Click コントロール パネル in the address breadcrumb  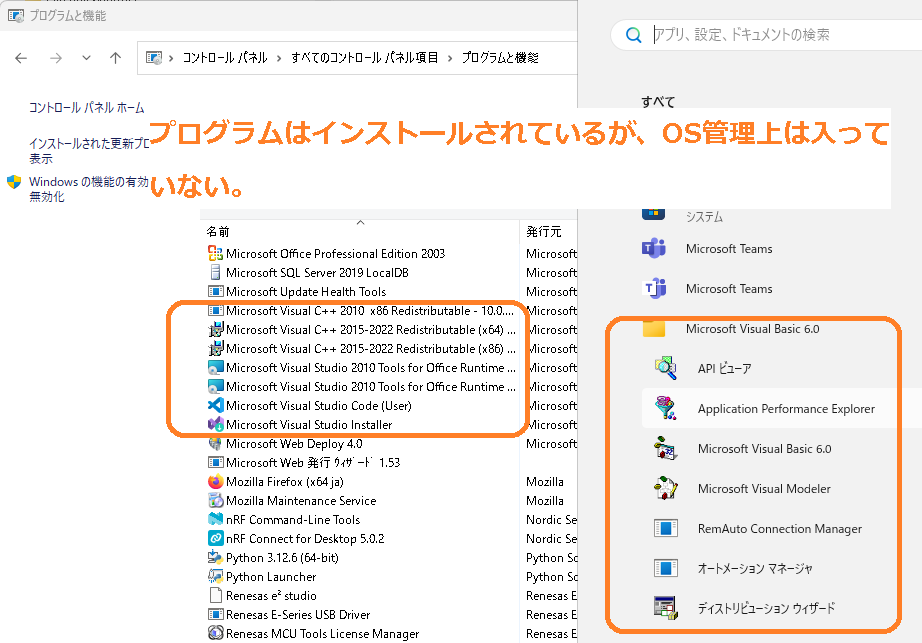tap(225, 58)
